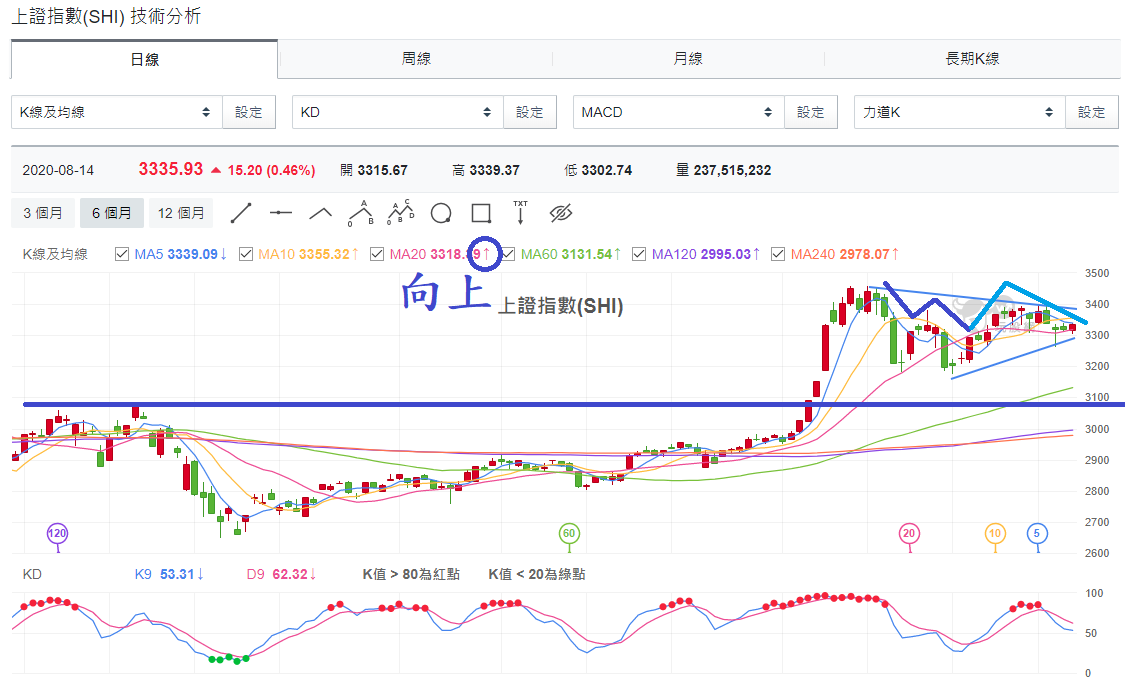The width and height of the screenshot is (1125, 687).
Task: Select the straight line drawing tool
Action: pyautogui.click(x=240, y=213)
